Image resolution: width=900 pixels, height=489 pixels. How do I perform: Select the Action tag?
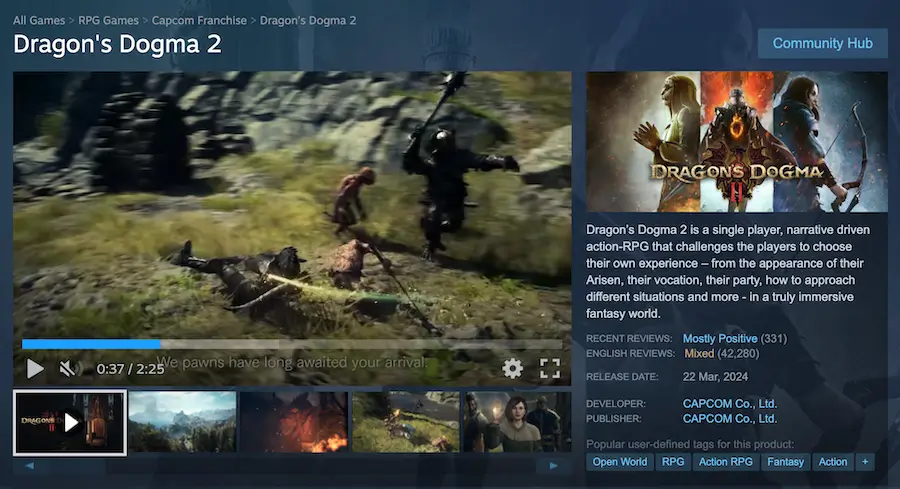(832, 462)
